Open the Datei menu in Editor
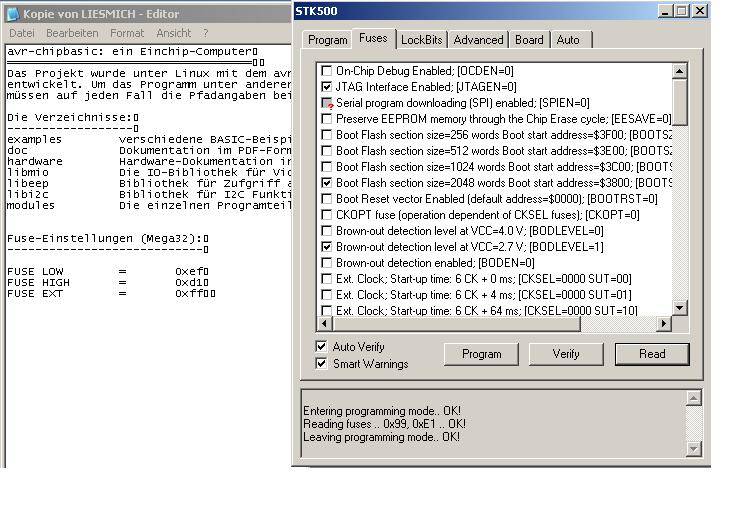The image size is (750, 525). click(x=21, y=33)
